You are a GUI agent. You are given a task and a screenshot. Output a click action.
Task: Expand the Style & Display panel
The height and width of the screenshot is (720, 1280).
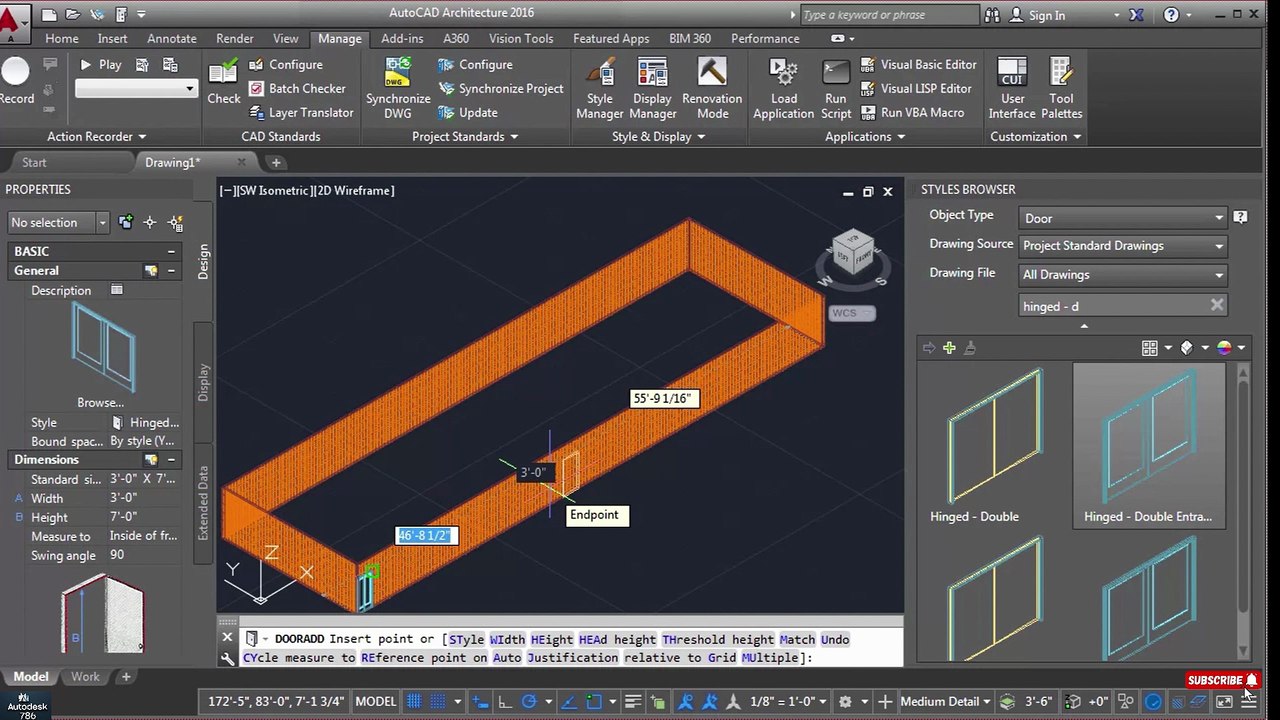[658, 136]
